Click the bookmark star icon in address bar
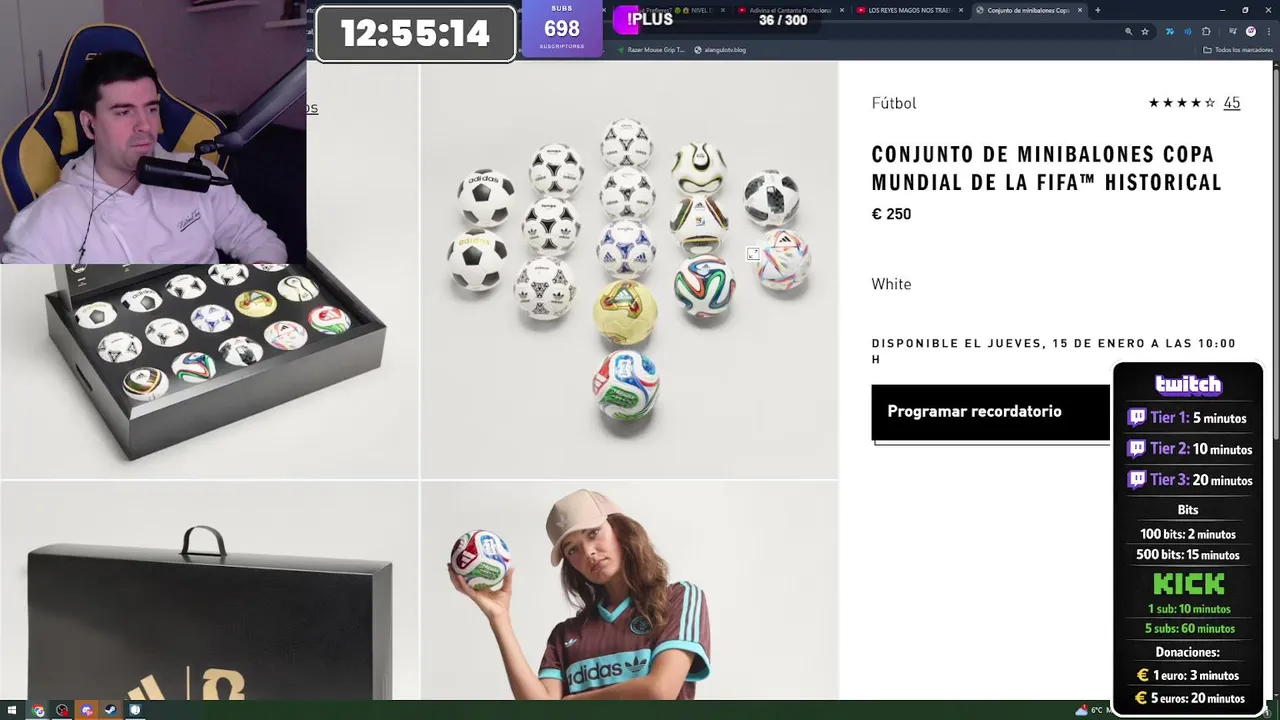1280x720 pixels. tap(1145, 31)
